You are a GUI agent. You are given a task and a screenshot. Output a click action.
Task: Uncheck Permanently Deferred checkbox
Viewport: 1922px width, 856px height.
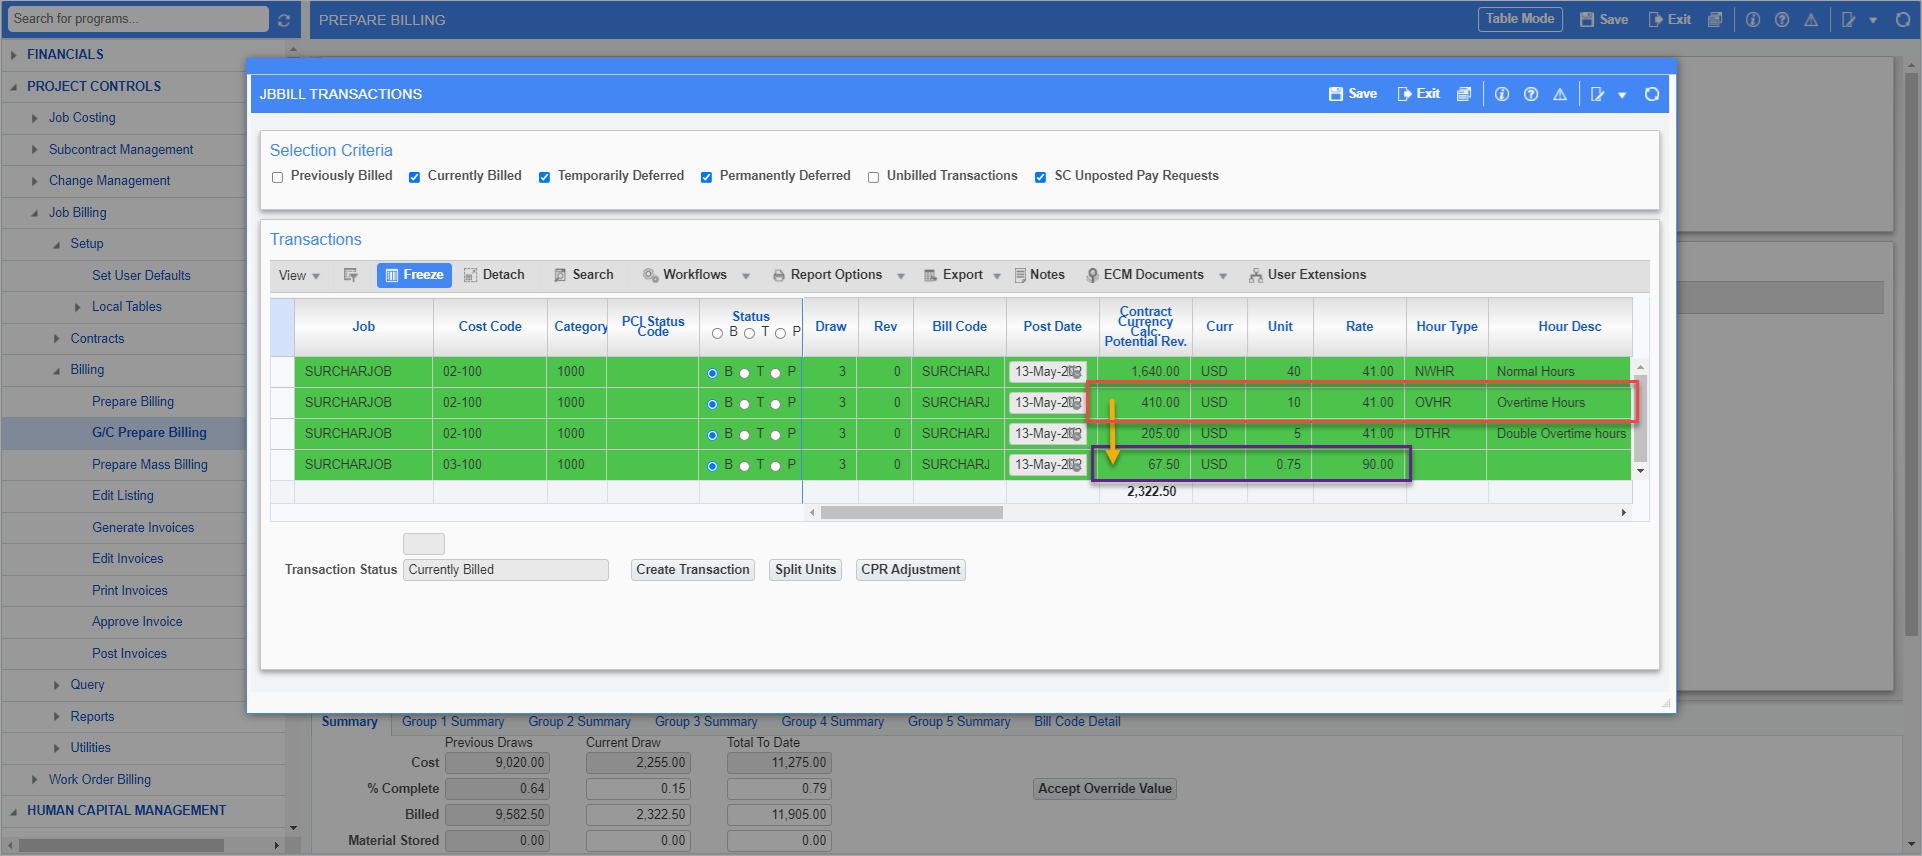pyautogui.click(x=706, y=177)
